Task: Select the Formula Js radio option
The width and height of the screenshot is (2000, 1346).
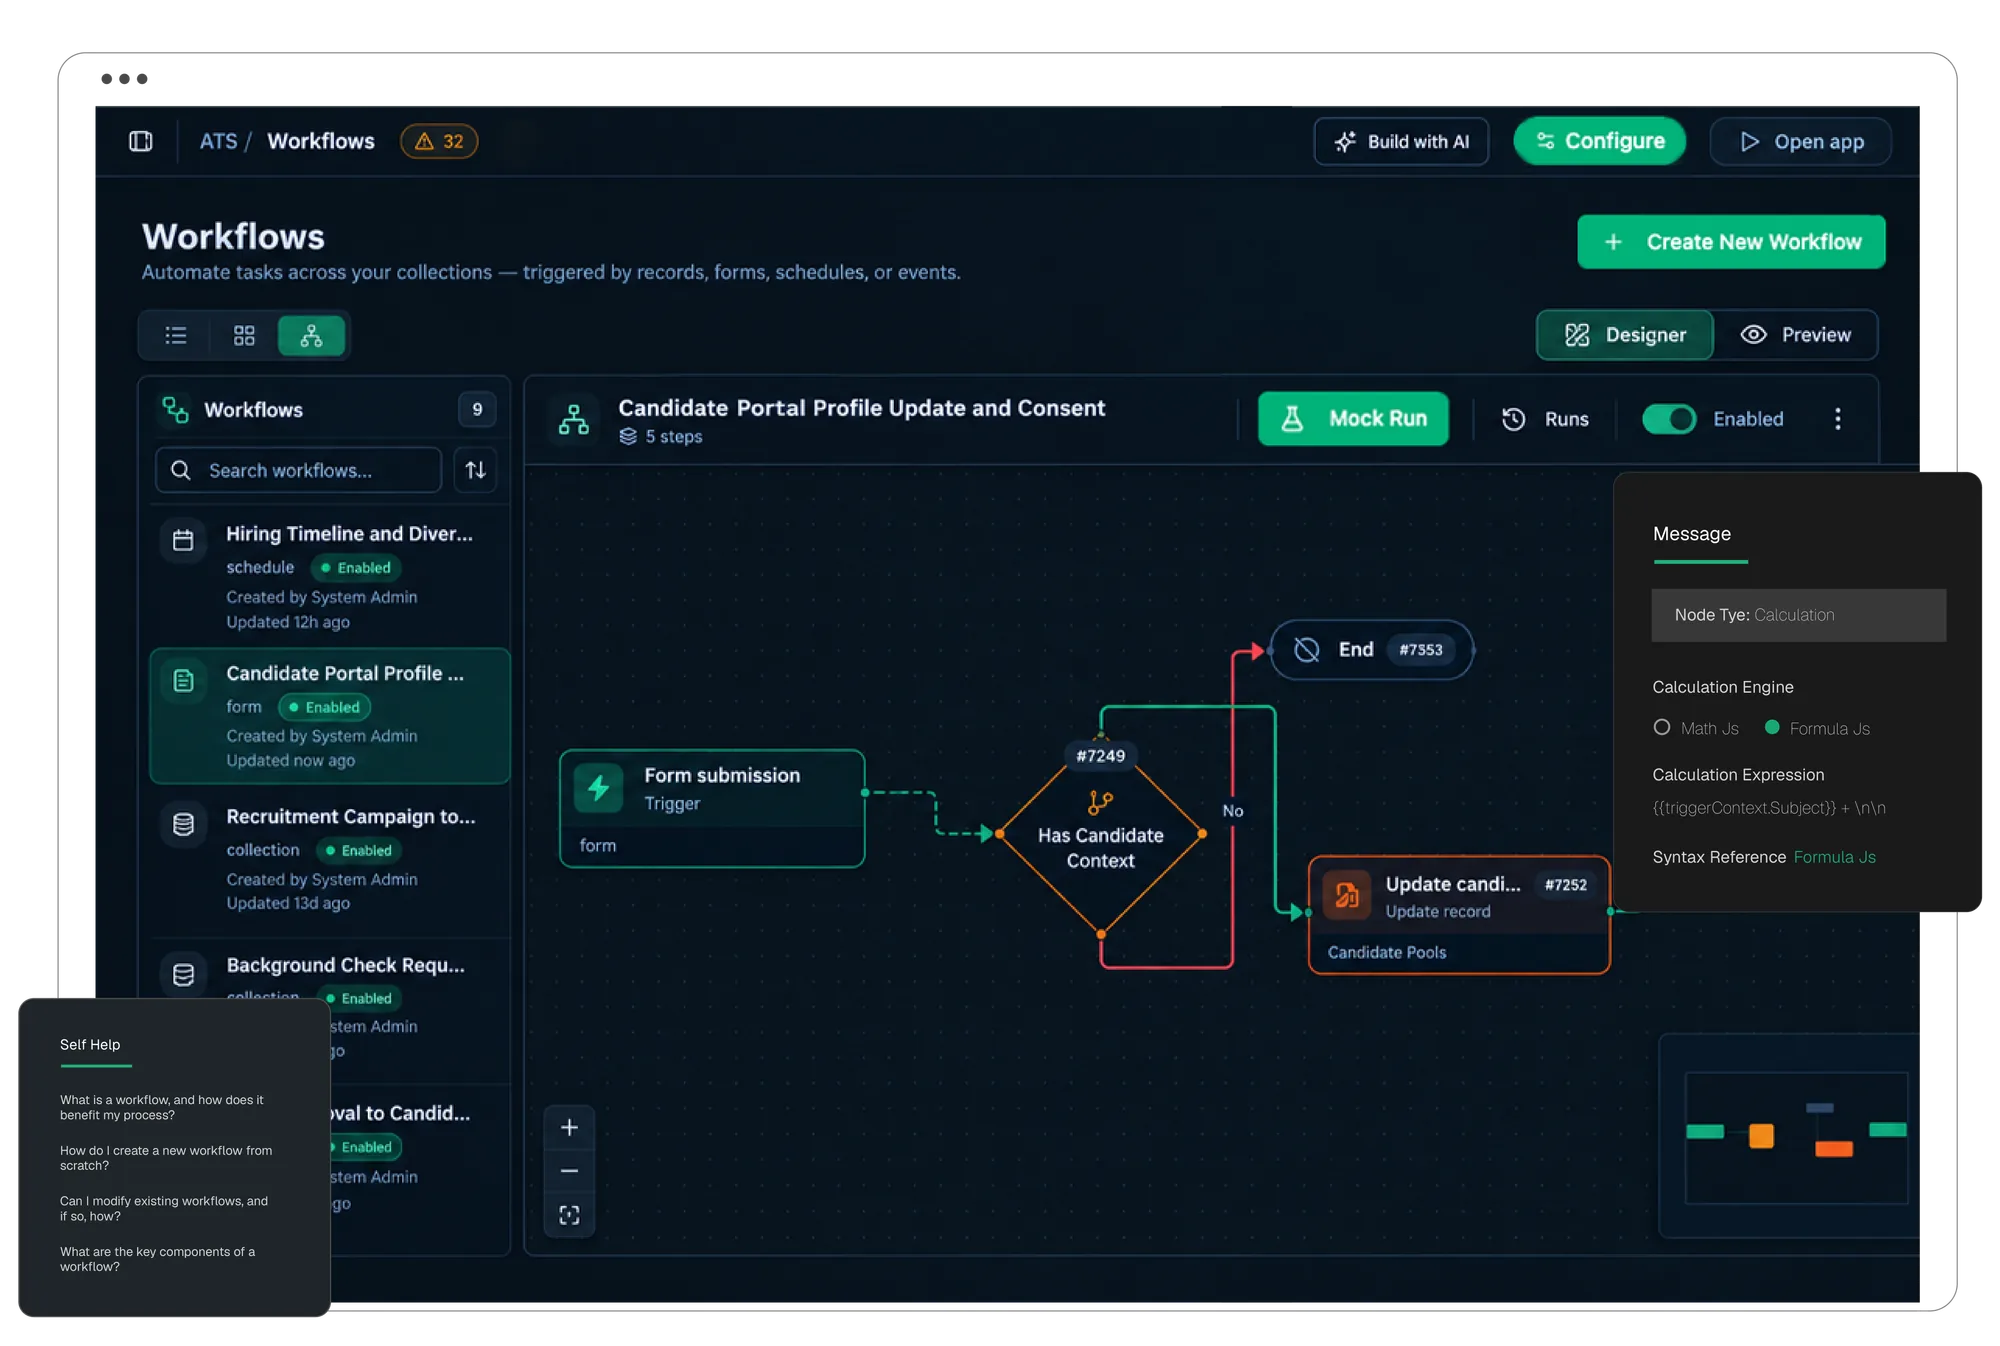Action: (x=1772, y=728)
